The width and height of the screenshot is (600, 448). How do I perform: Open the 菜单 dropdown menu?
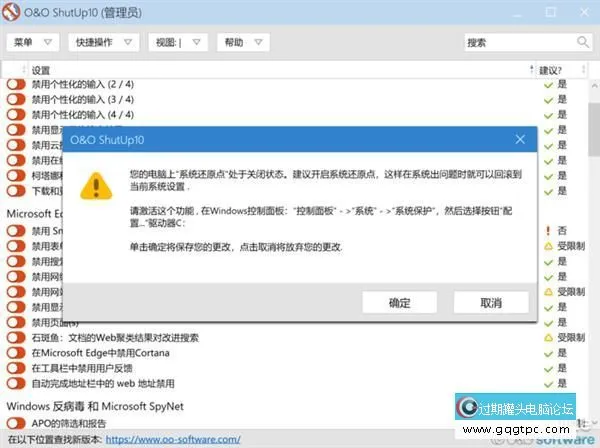33,42
